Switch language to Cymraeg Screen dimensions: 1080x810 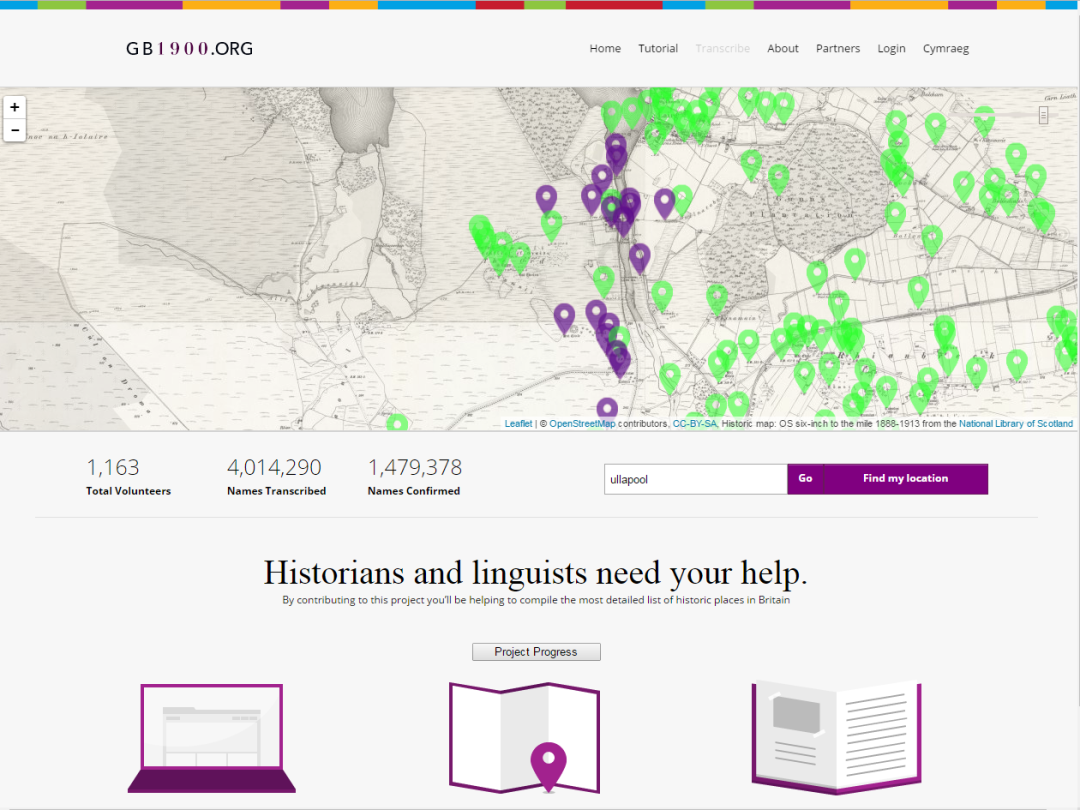[x=945, y=48]
